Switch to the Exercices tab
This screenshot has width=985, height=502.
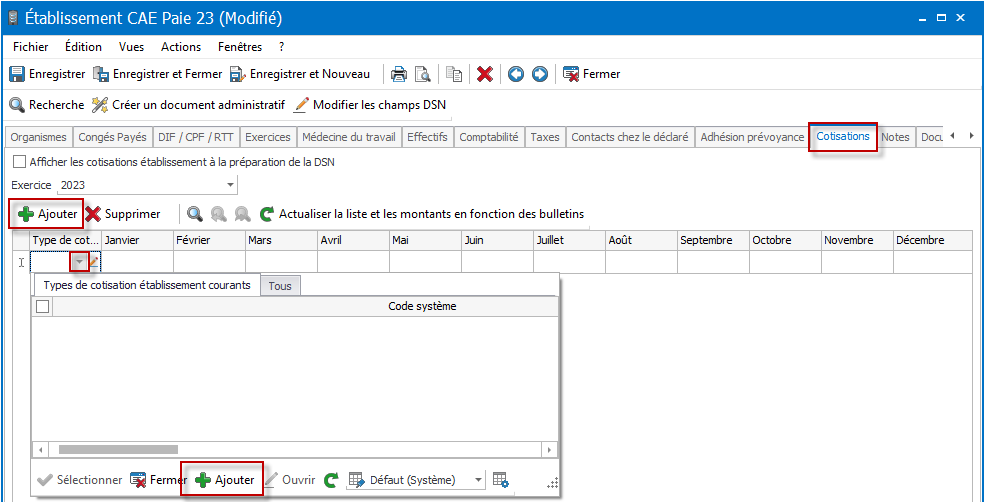tap(268, 137)
